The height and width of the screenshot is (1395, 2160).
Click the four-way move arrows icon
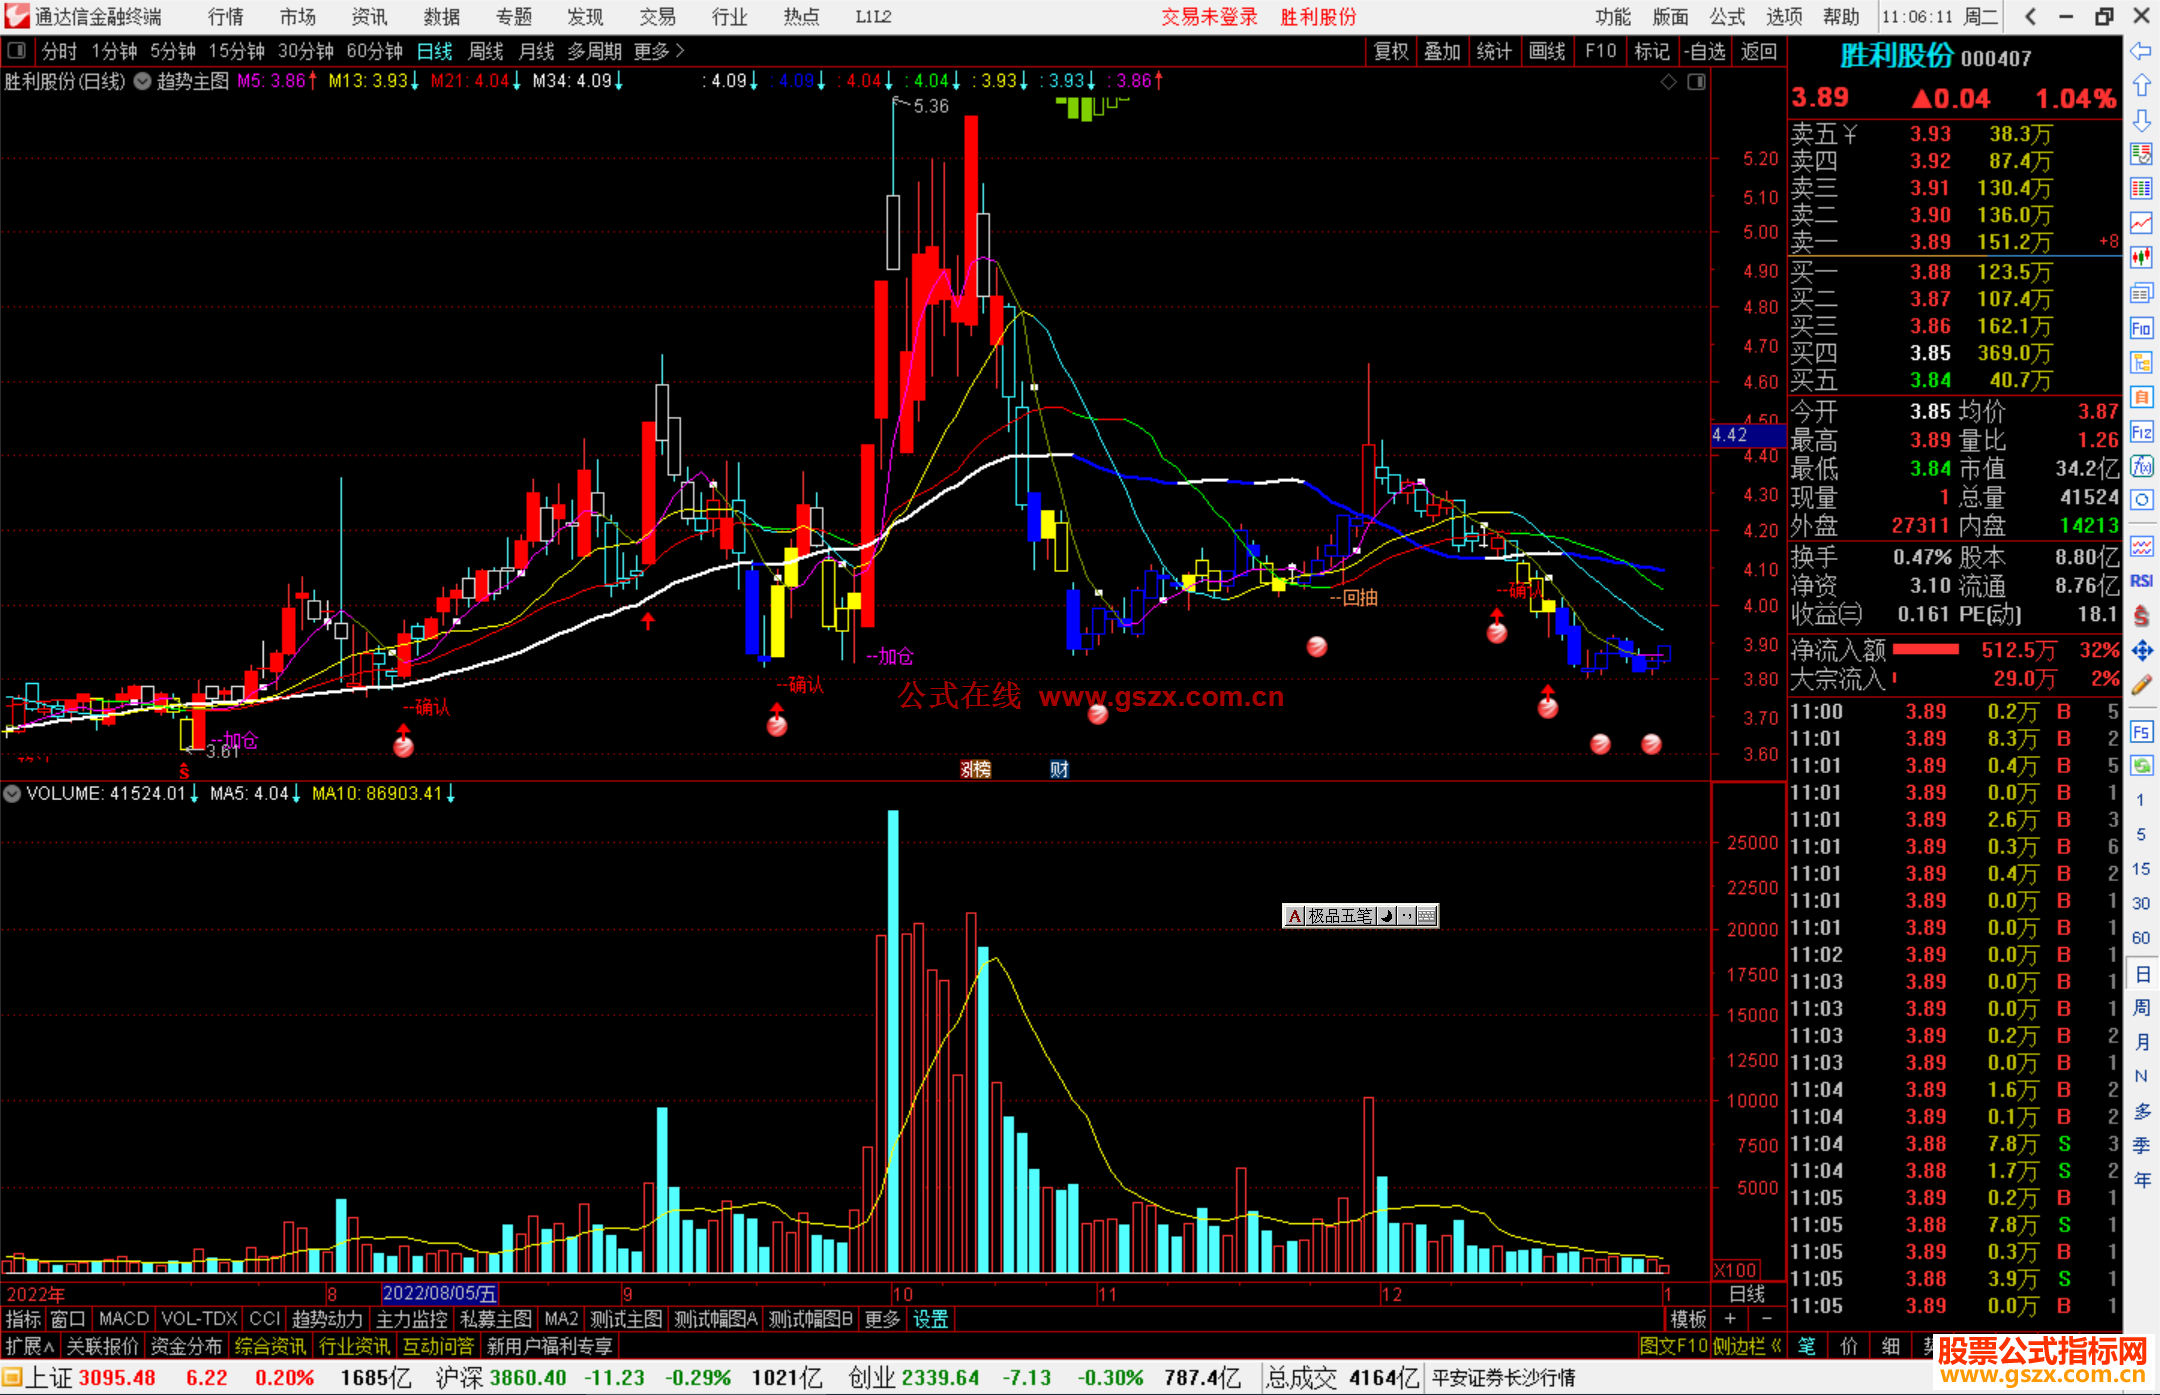click(x=2141, y=650)
